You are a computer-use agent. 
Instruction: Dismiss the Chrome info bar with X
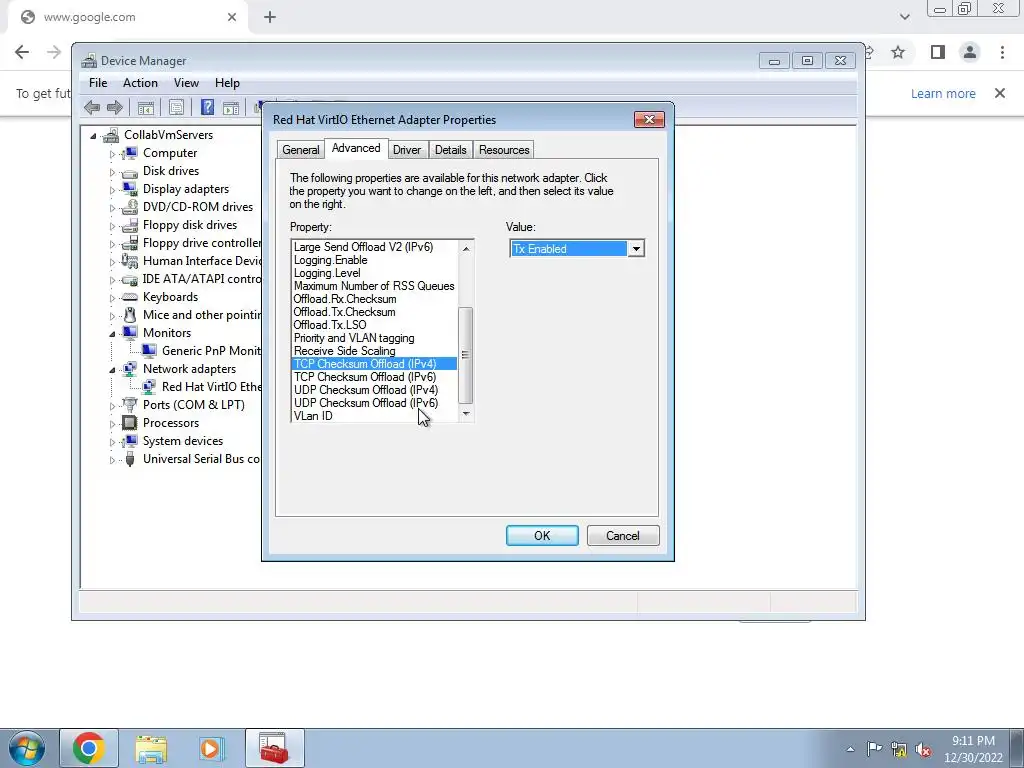click(x=1000, y=93)
